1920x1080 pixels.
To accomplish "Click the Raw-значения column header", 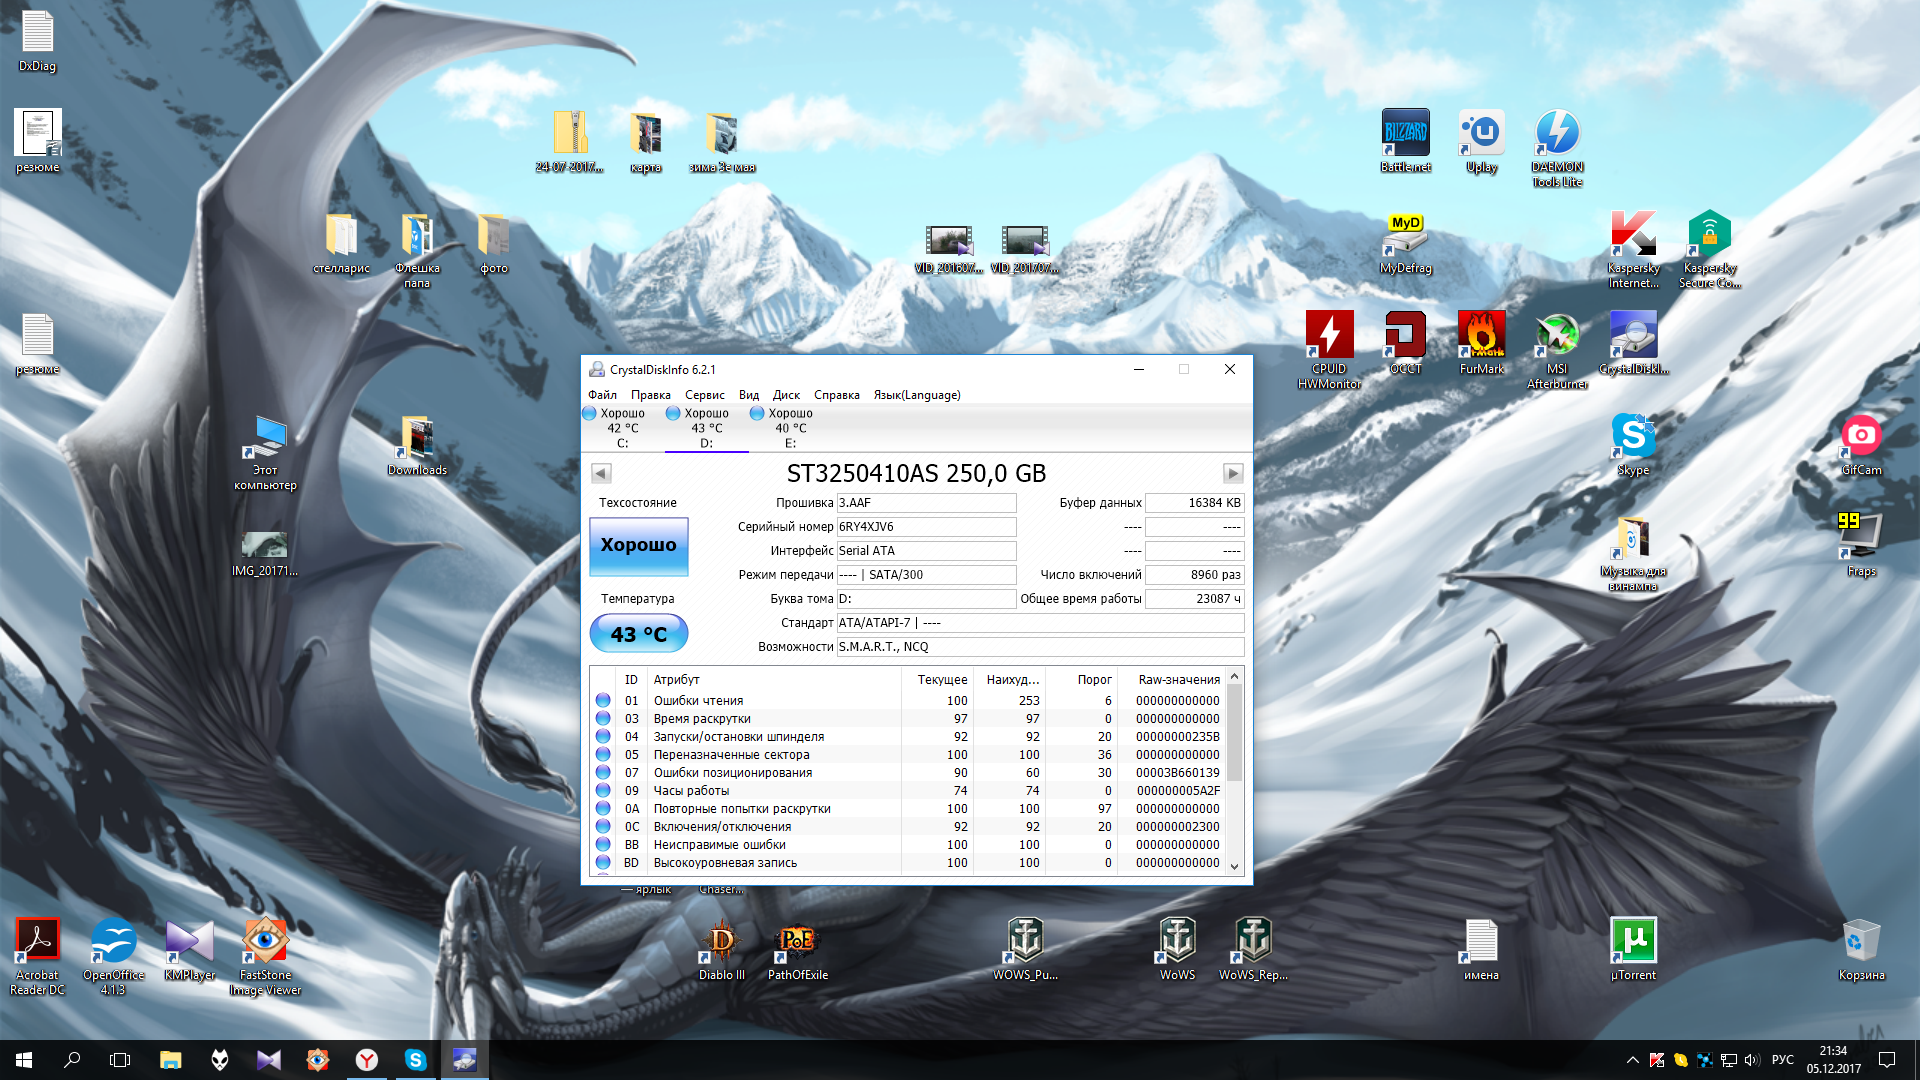I will [x=1170, y=680].
